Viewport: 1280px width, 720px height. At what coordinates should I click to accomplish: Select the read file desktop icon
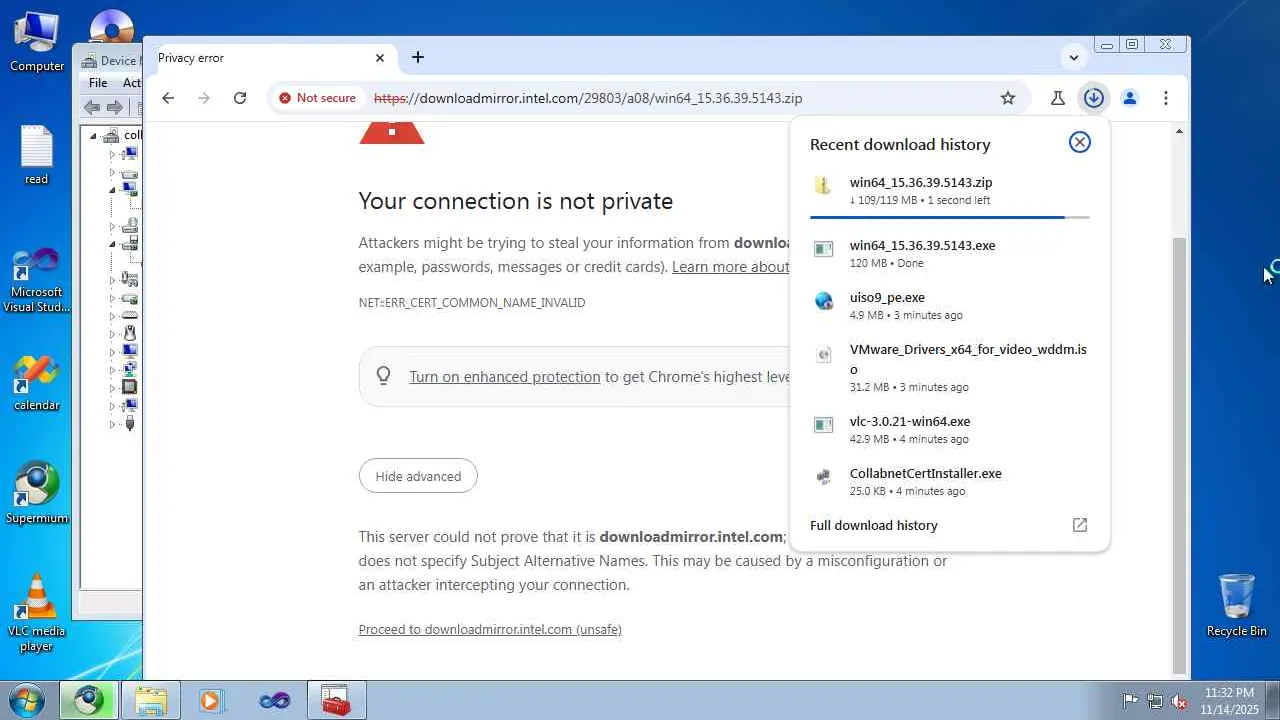pos(37,155)
